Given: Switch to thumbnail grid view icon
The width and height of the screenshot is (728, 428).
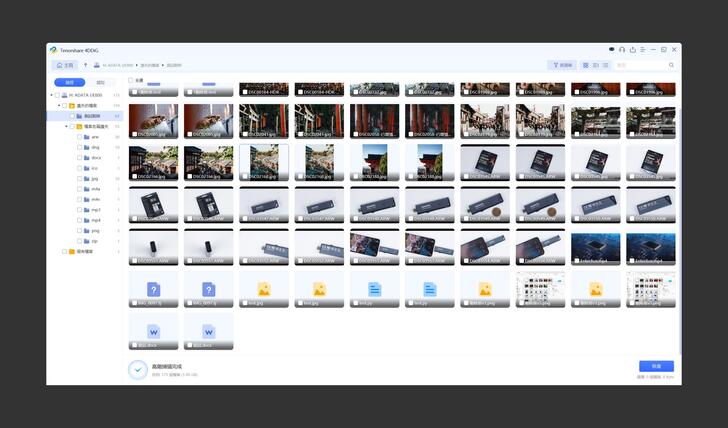Looking at the screenshot, I should click(585, 65).
